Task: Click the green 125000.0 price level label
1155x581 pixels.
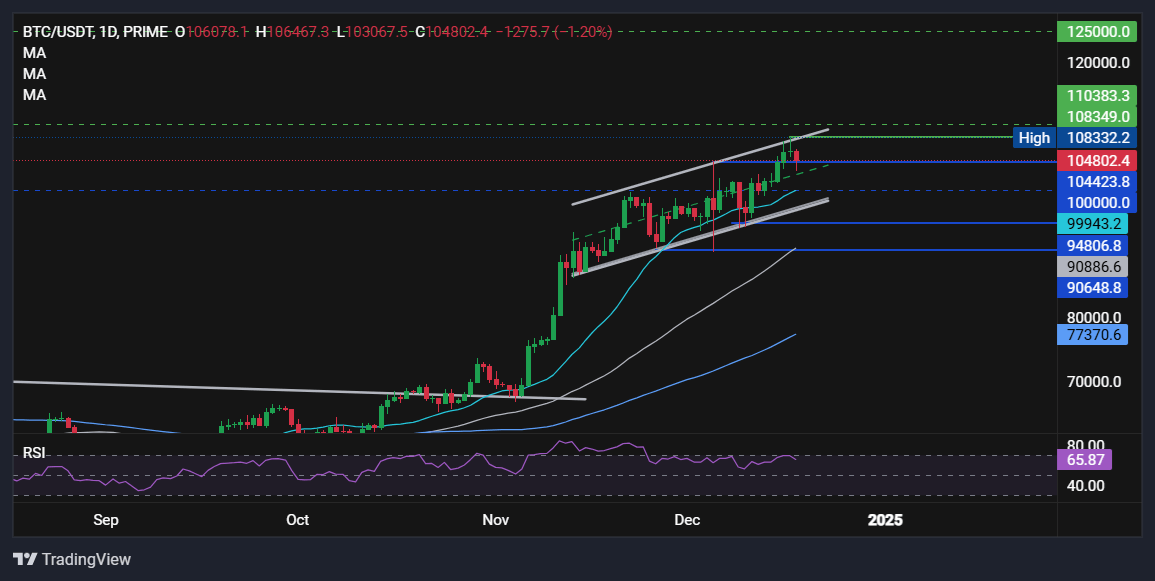Action: tap(1093, 31)
